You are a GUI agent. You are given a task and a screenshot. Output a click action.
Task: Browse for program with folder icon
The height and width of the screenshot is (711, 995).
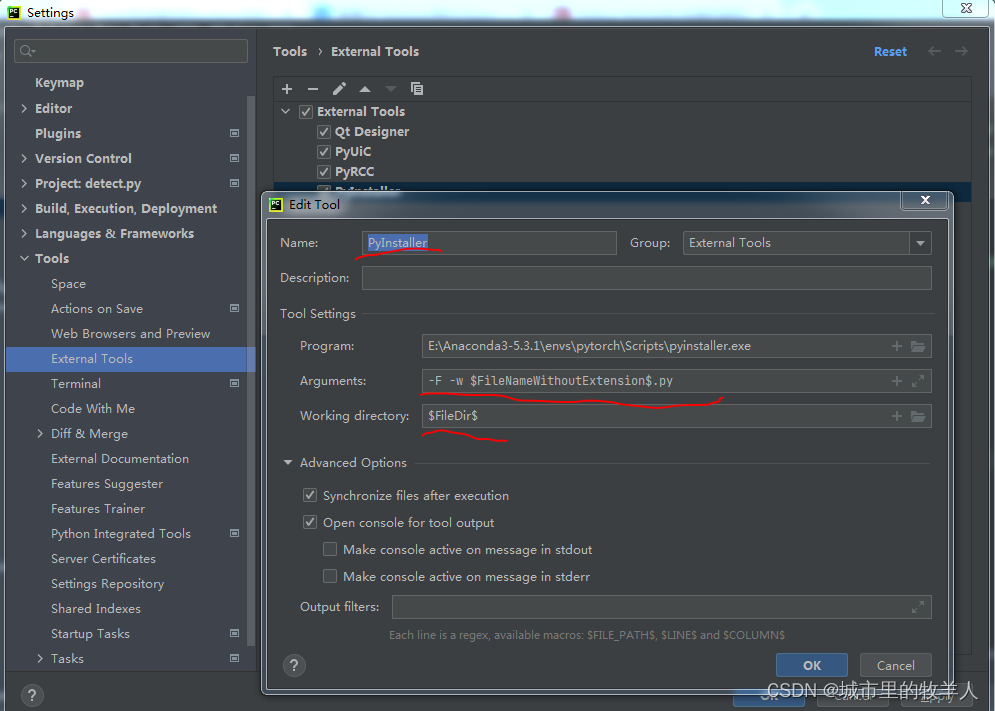(918, 346)
